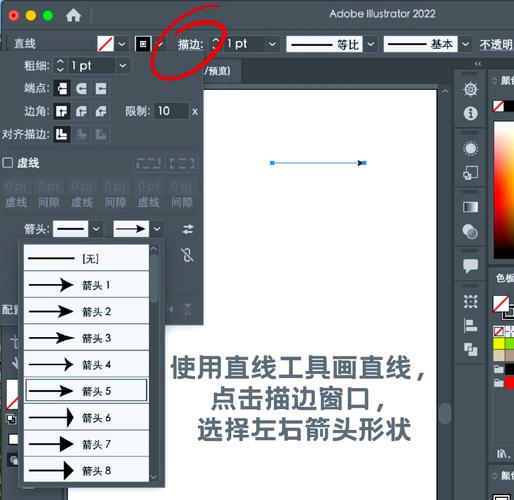Choose the round join corner icon
The height and width of the screenshot is (500, 514).
coord(81,111)
